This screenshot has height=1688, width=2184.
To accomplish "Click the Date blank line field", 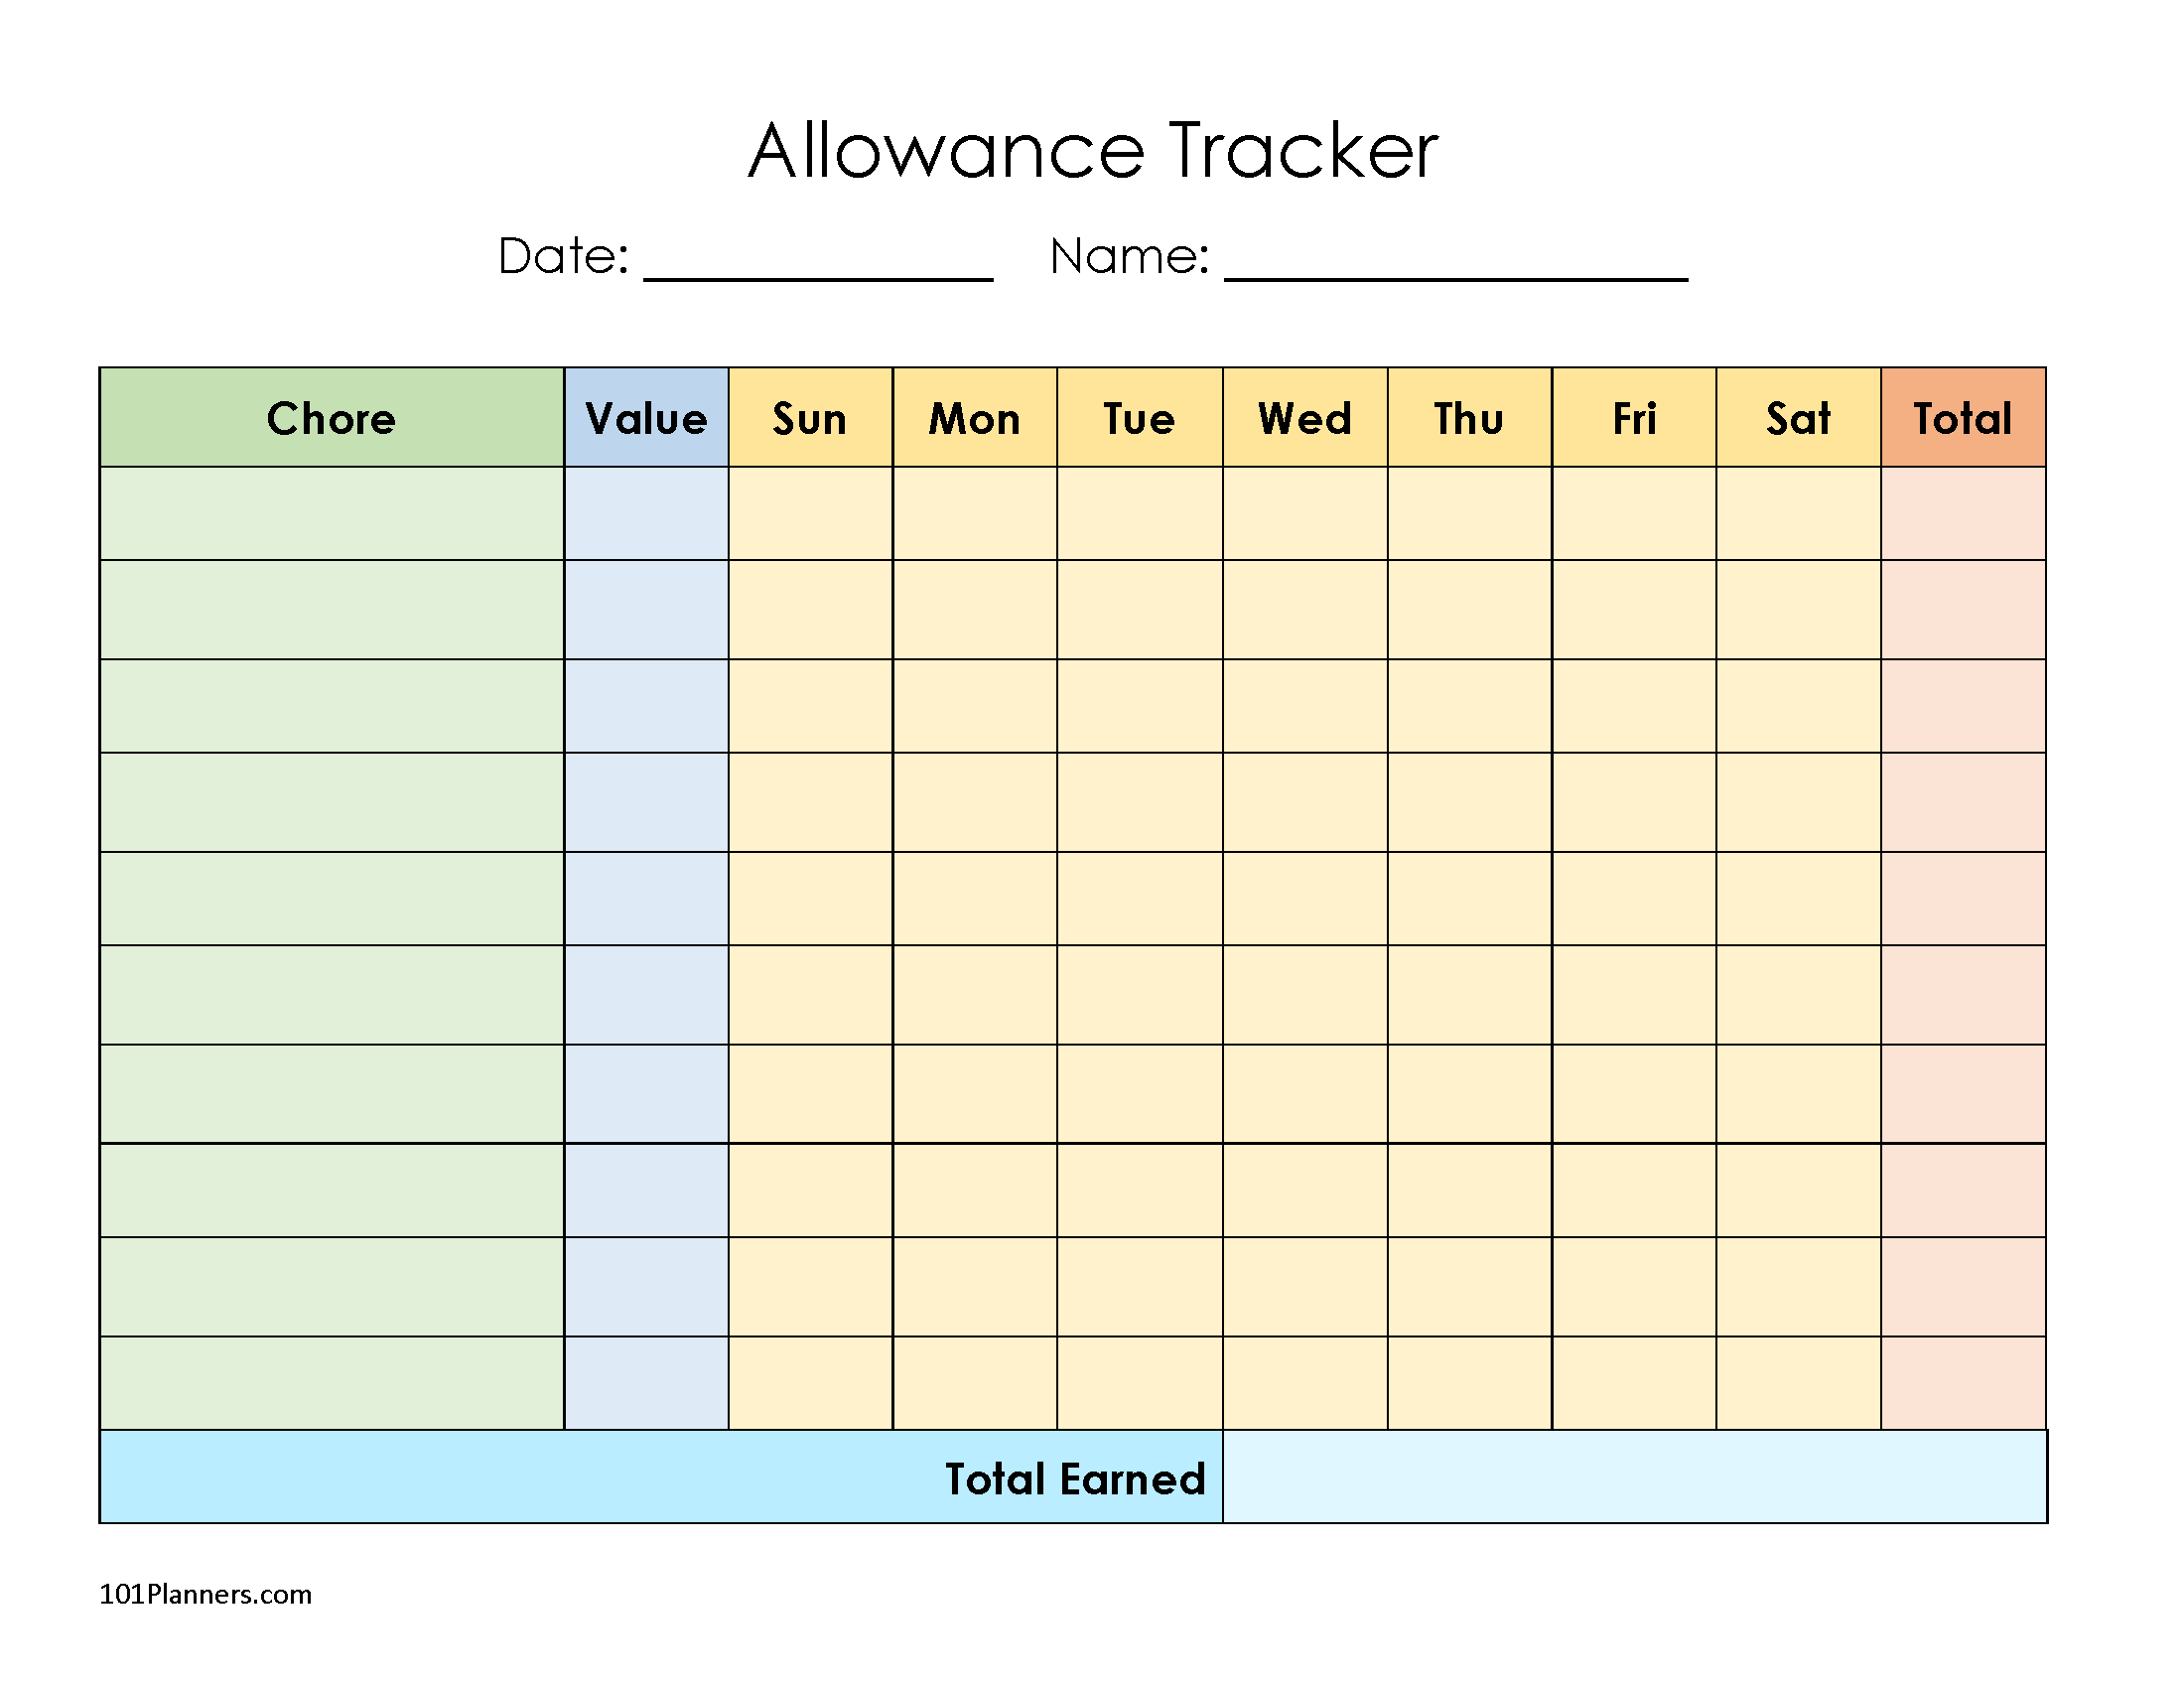I will click(x=818, y=262).
